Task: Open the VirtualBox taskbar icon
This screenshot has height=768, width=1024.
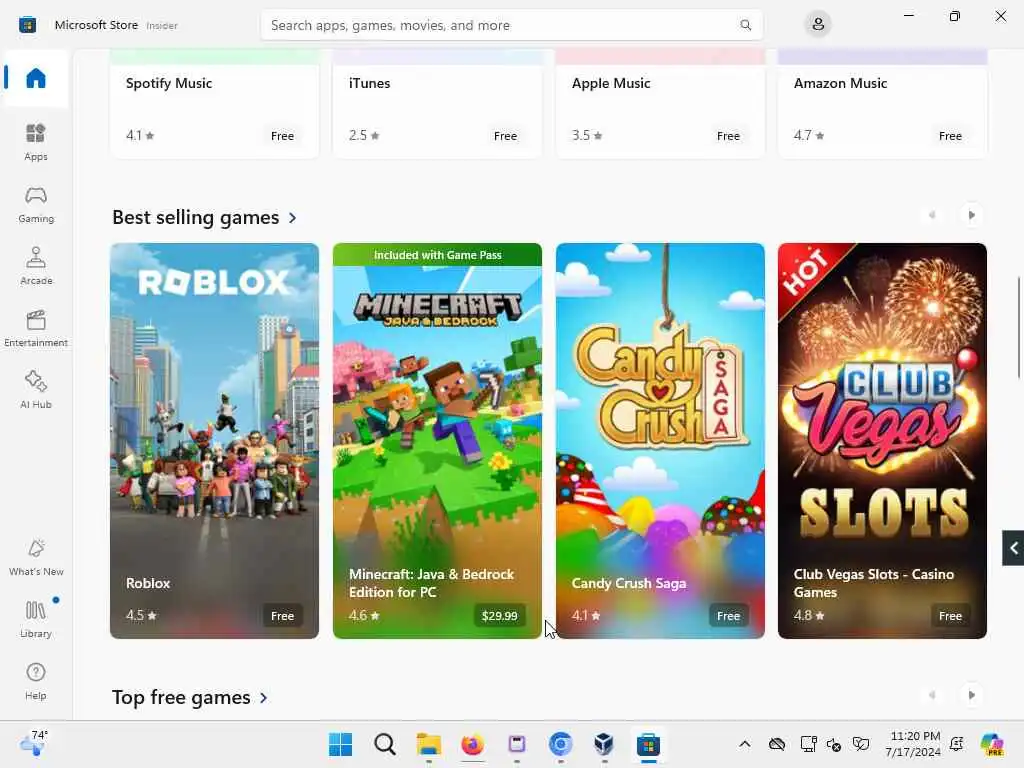Action: [x=604, y=744]
